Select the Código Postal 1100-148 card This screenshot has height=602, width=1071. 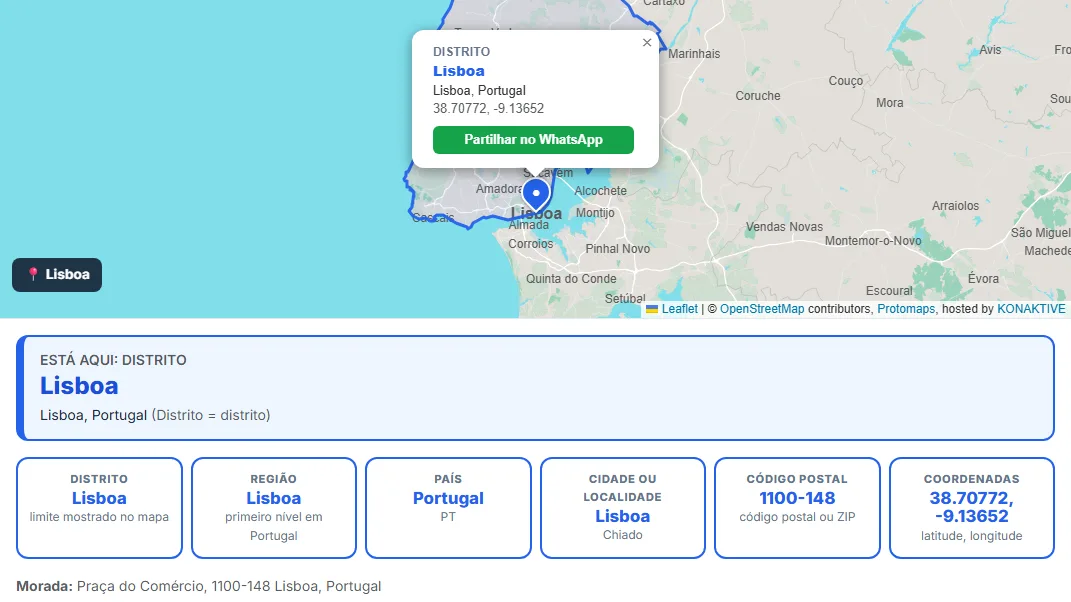coord(797,508)
